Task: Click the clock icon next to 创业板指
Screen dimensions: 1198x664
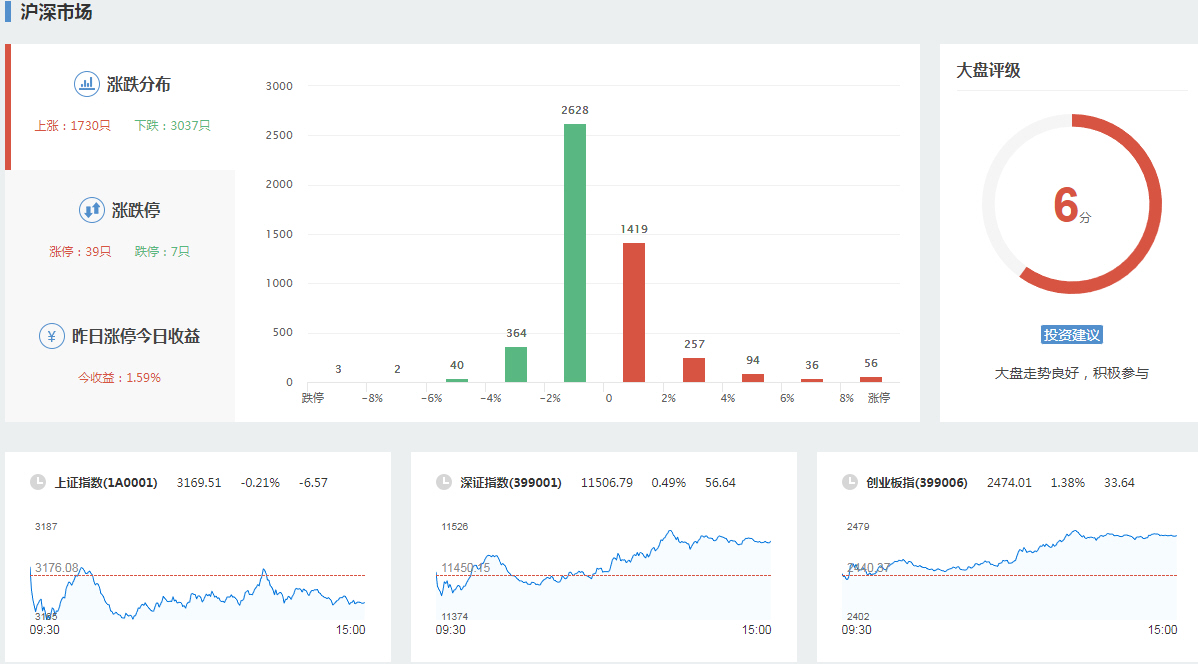Action: 850,482
